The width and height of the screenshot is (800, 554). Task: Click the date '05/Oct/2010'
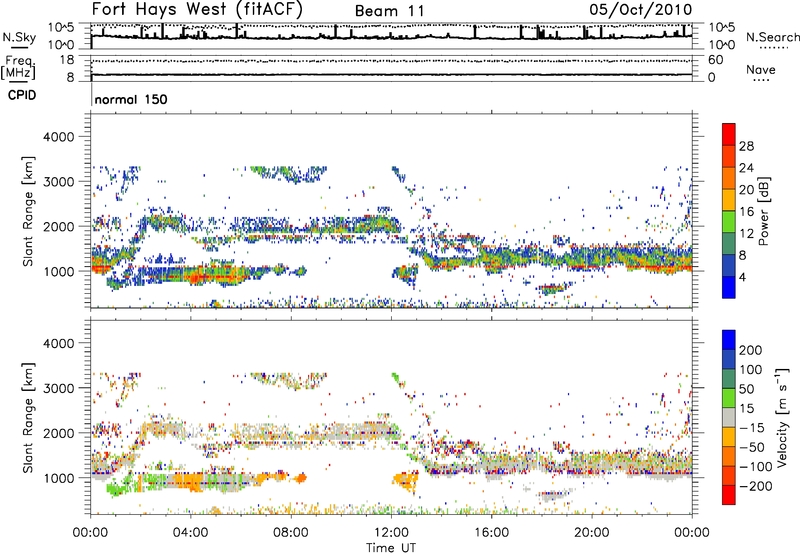[641, 9]
